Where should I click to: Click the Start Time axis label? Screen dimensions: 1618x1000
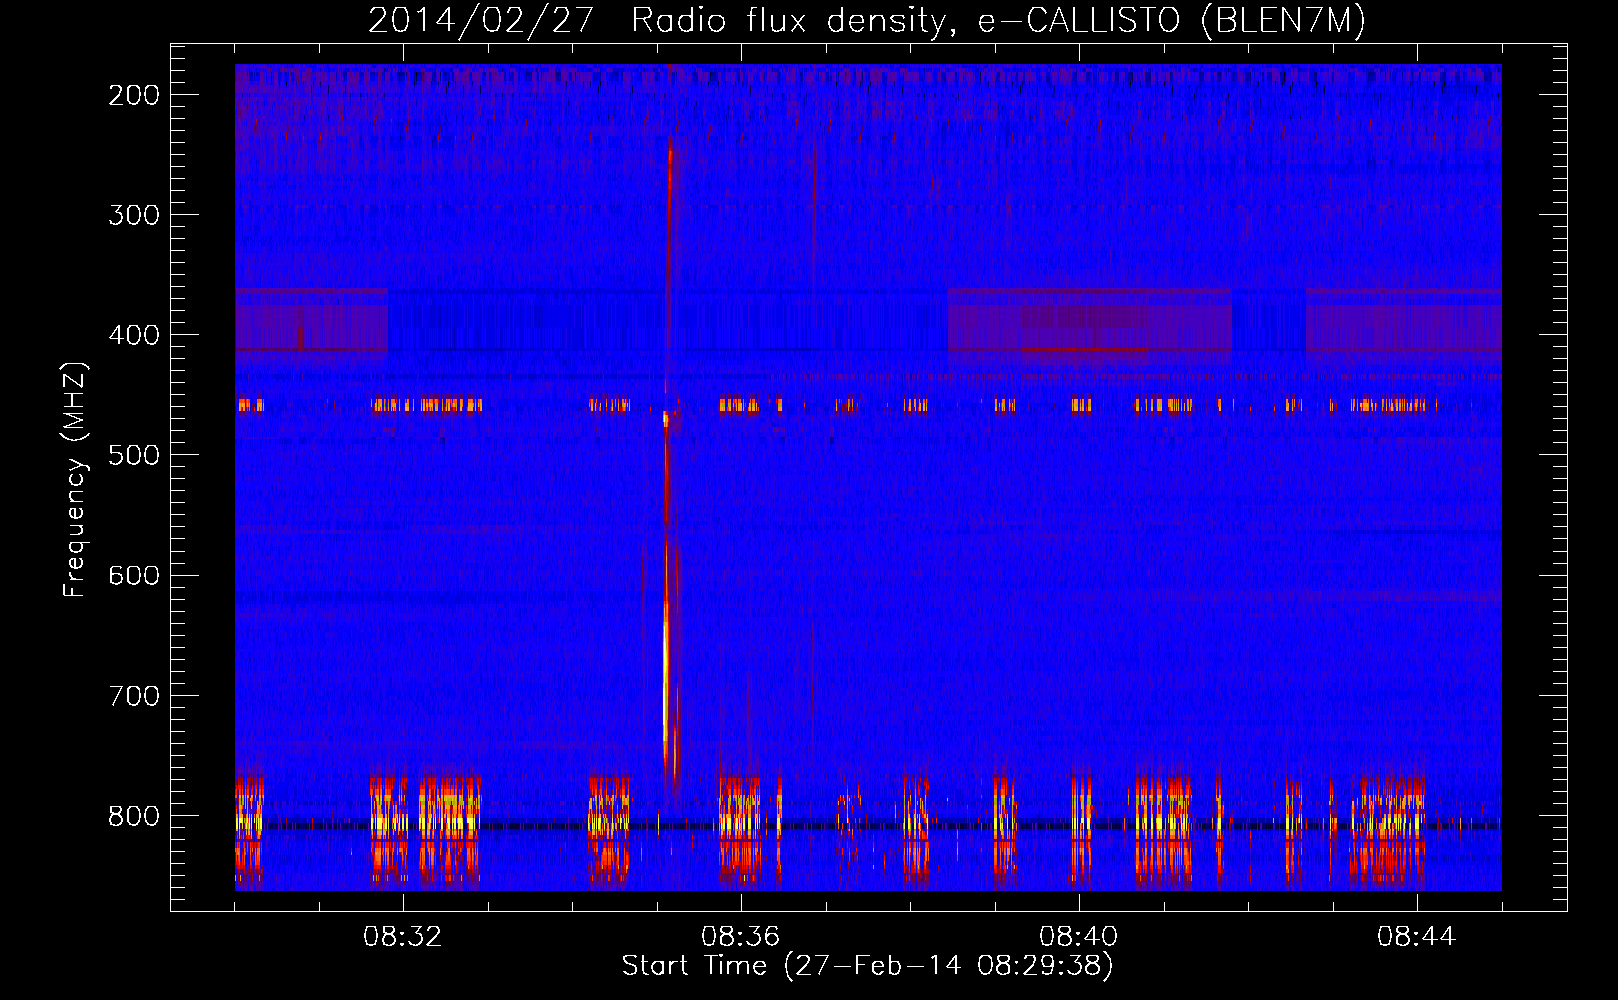pos(867,966)
